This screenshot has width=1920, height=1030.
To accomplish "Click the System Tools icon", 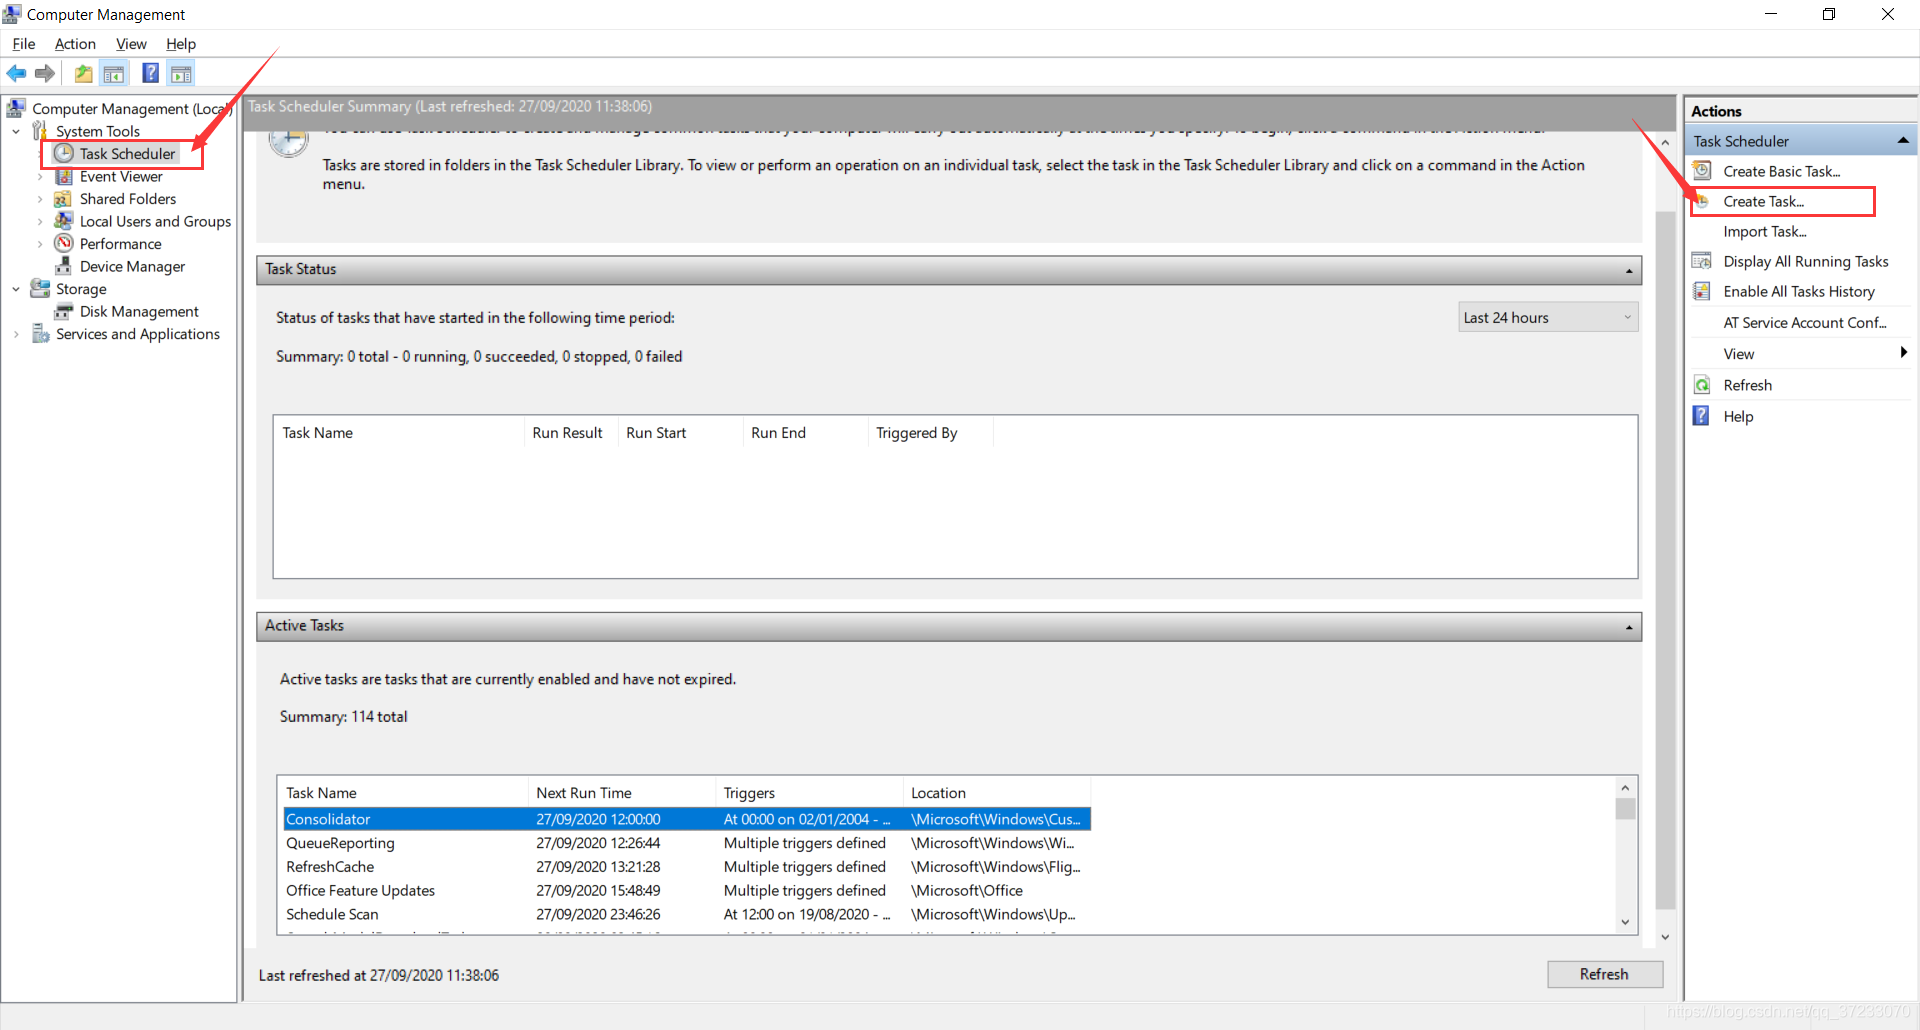I will (40, 131).
